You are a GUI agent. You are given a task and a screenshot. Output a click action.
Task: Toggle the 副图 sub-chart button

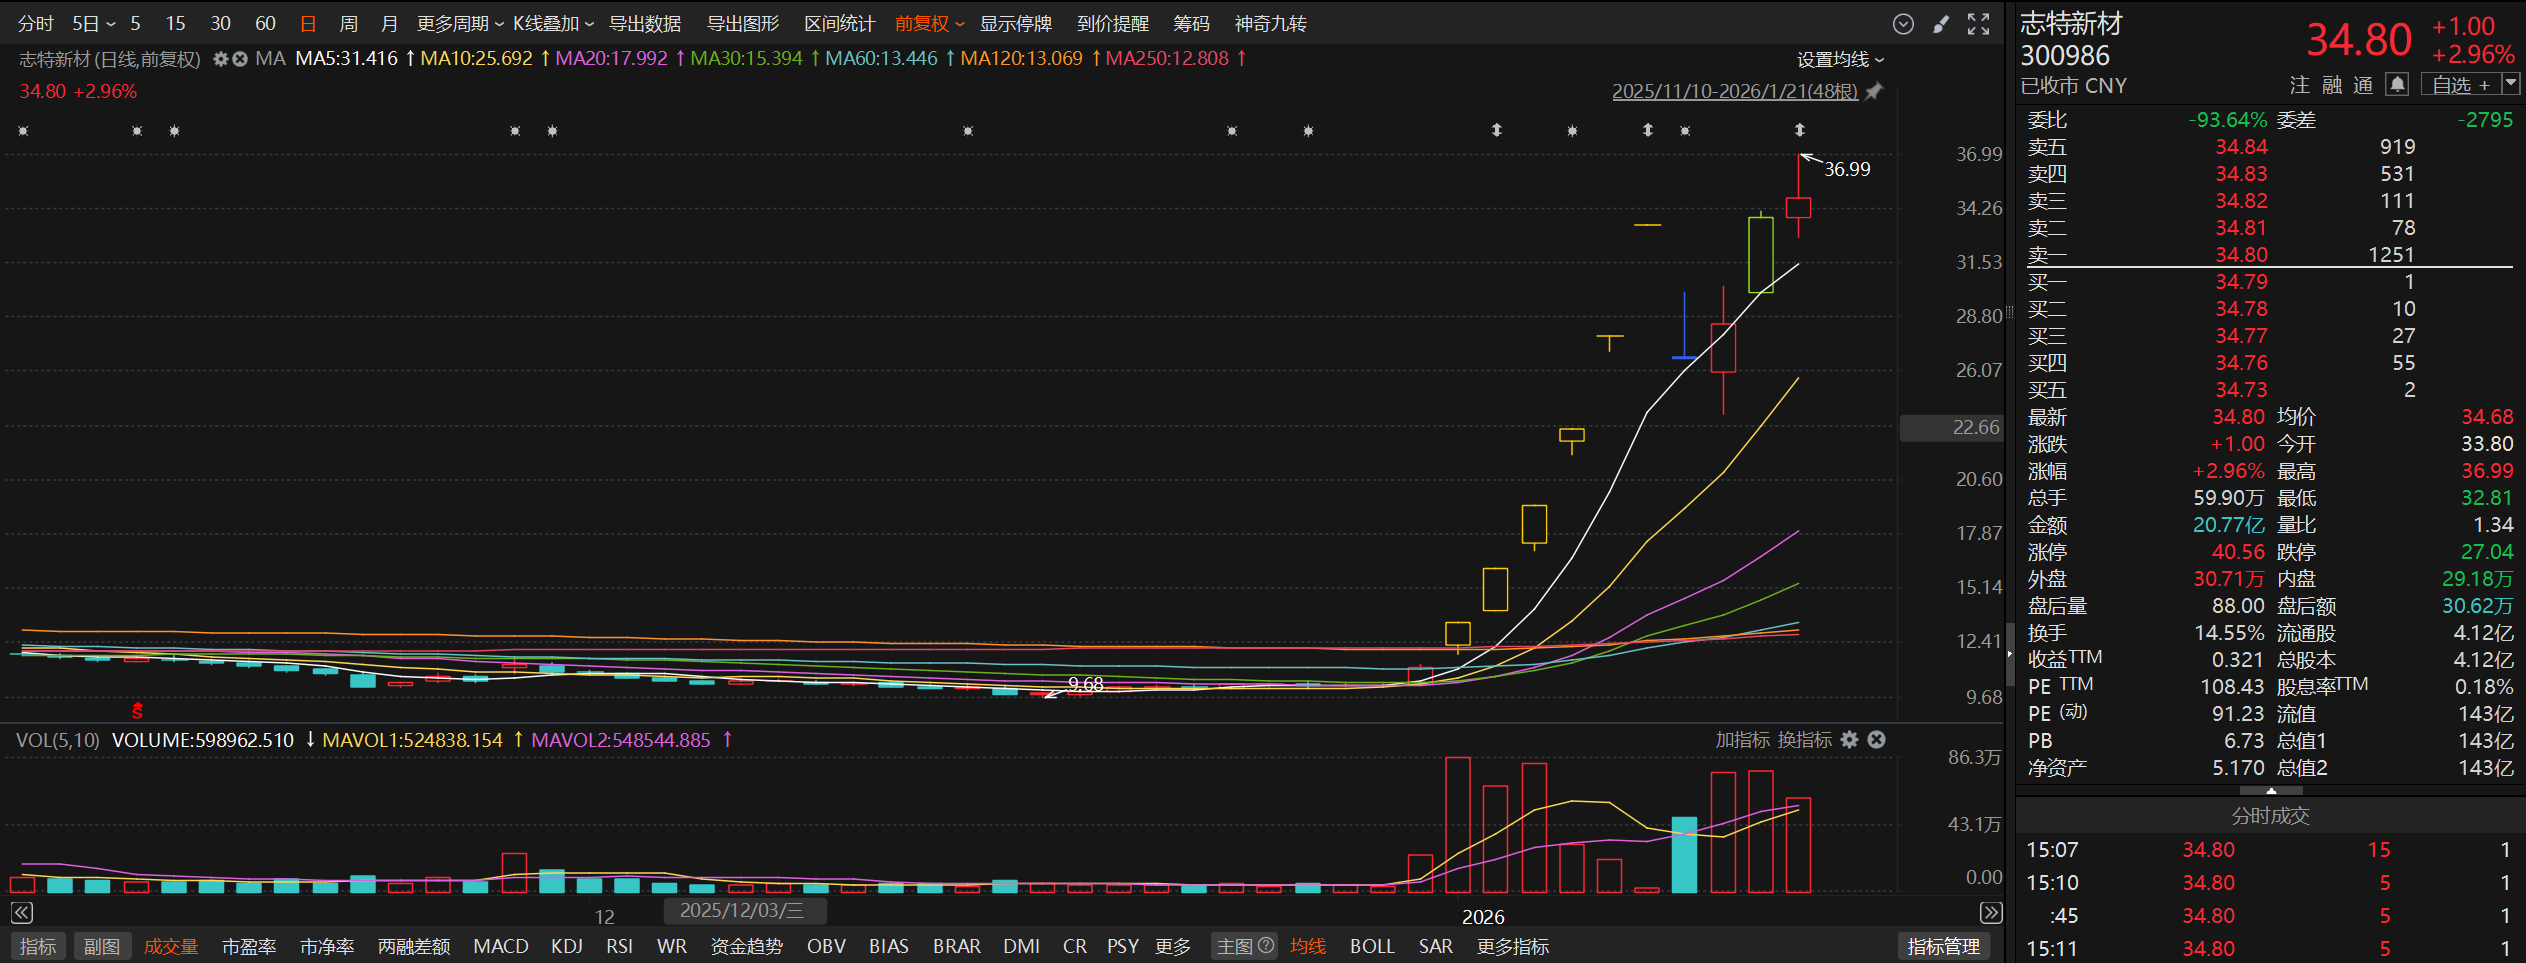(x=101, y=946)
